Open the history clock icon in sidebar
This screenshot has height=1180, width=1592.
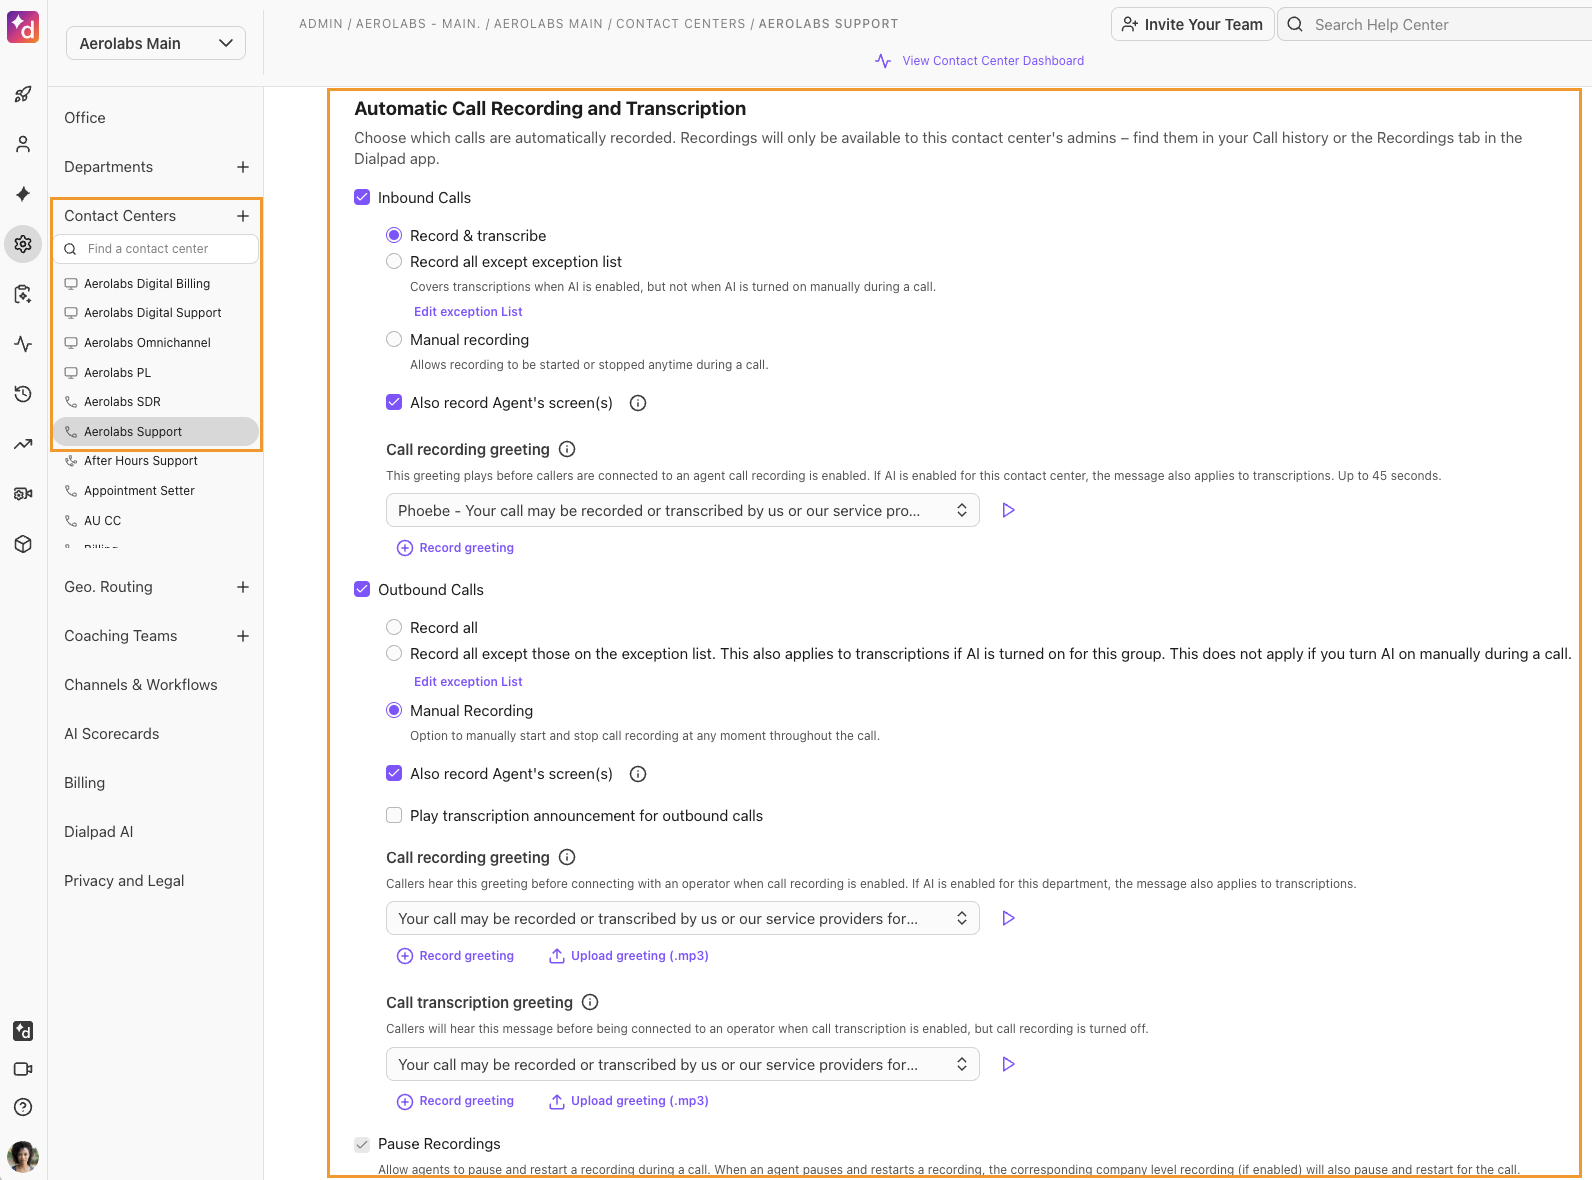tap(23, 394)
